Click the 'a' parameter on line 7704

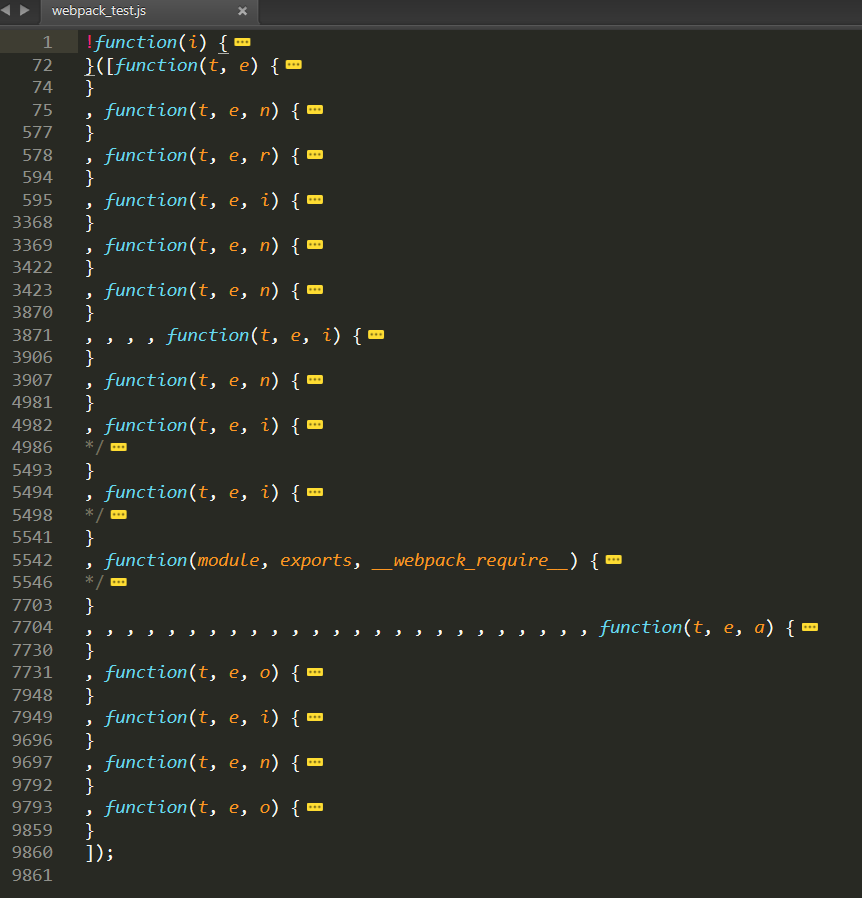point(759,628)
